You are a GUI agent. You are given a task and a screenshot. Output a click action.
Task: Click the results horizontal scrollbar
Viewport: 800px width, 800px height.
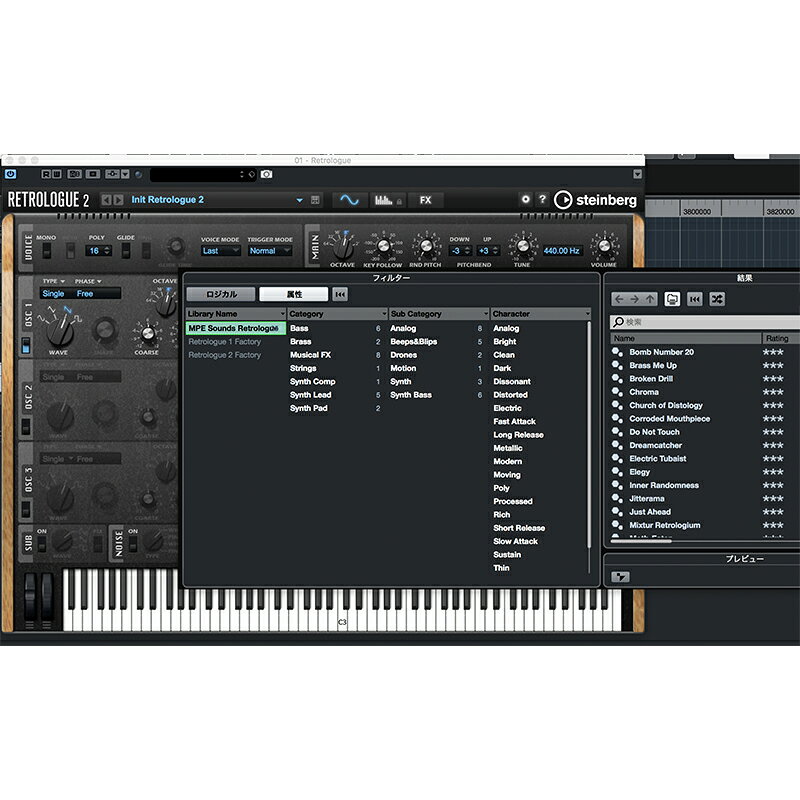click(641, 541)
